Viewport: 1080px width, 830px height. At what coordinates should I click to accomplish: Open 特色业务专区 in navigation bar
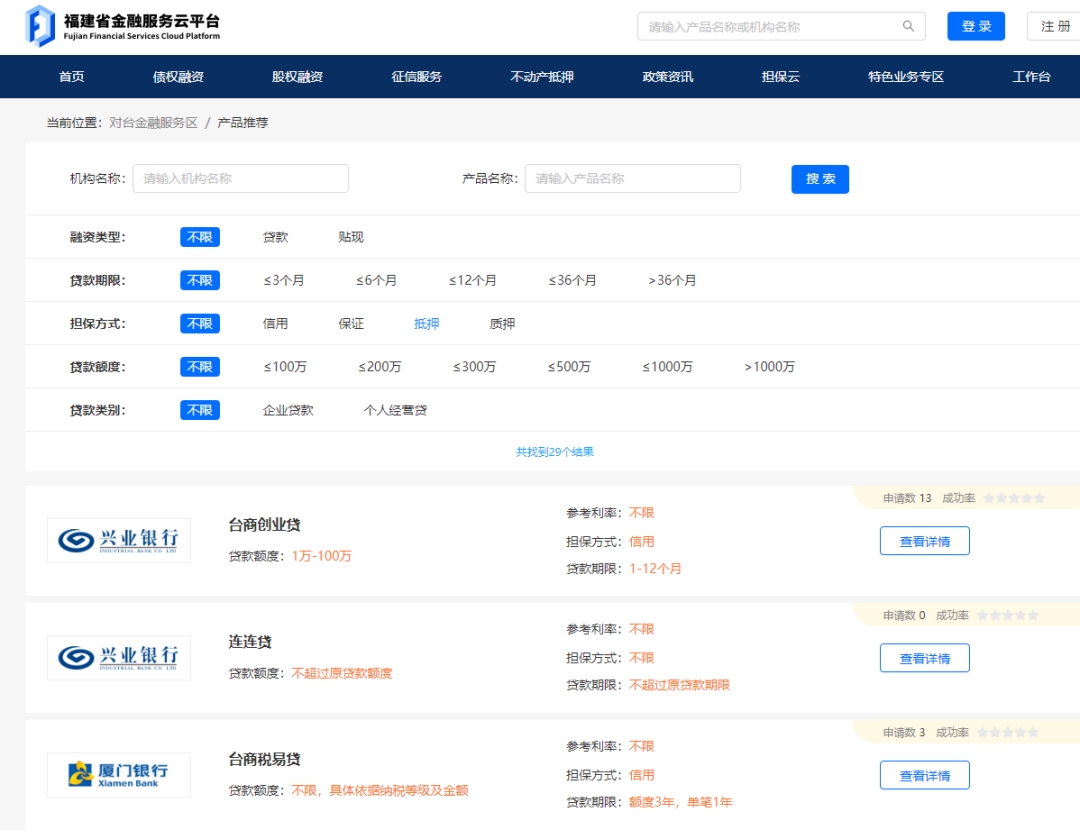pyautogui.click(x=906, y=77)
